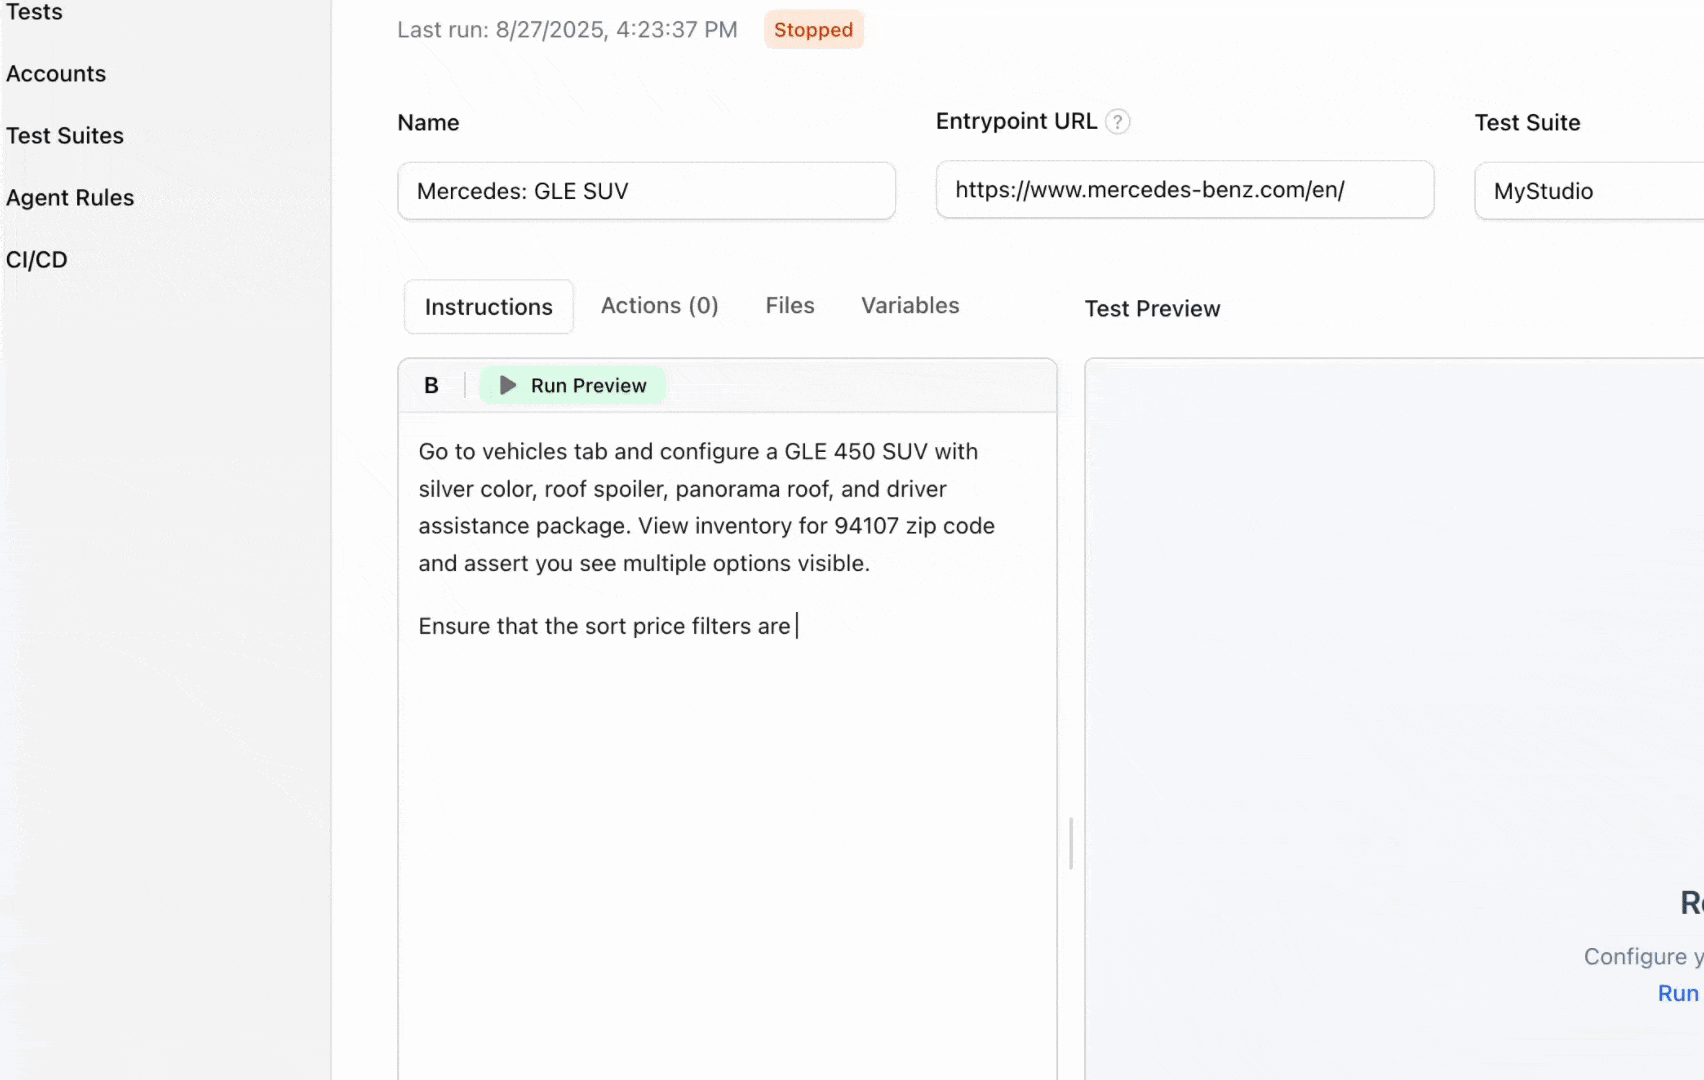
Task: Click the 'Ensure that the sort price' line
Action: pyautogui.click(x=604, y=627)
